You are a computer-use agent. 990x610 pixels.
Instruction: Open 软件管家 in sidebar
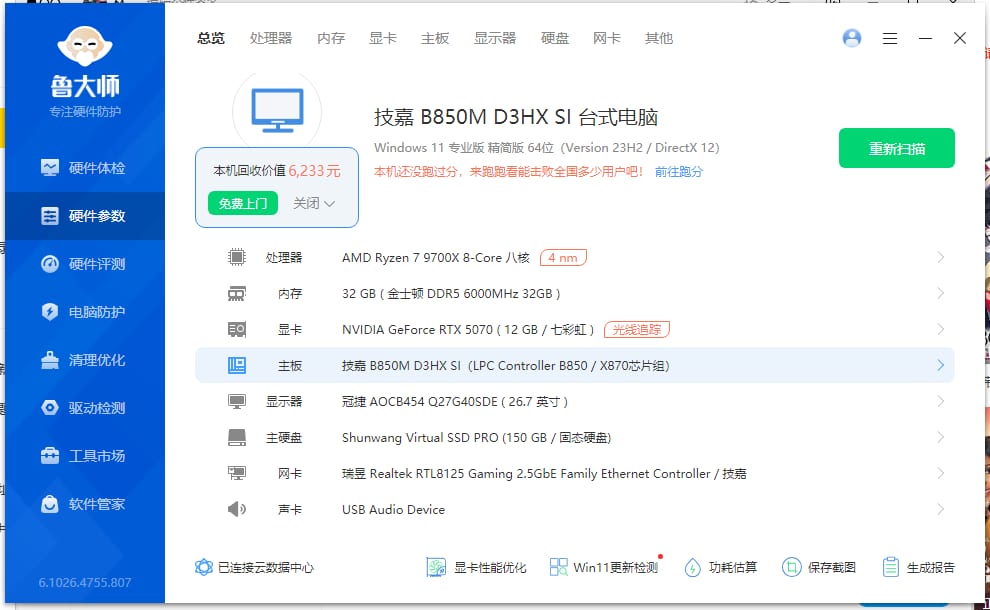click(x=84, y=504)
